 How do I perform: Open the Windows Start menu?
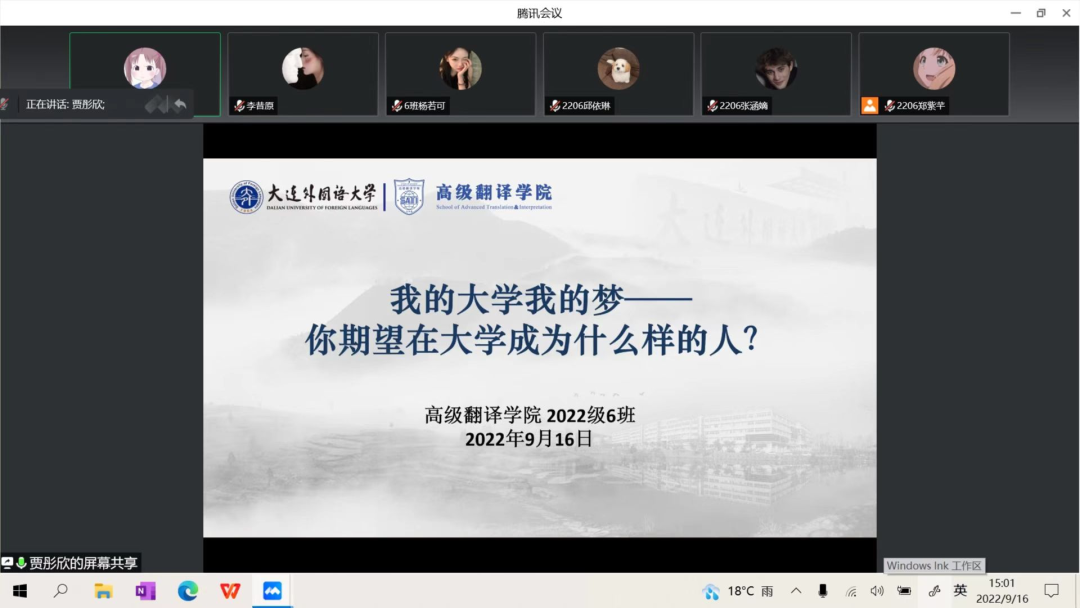coord(19,591)
